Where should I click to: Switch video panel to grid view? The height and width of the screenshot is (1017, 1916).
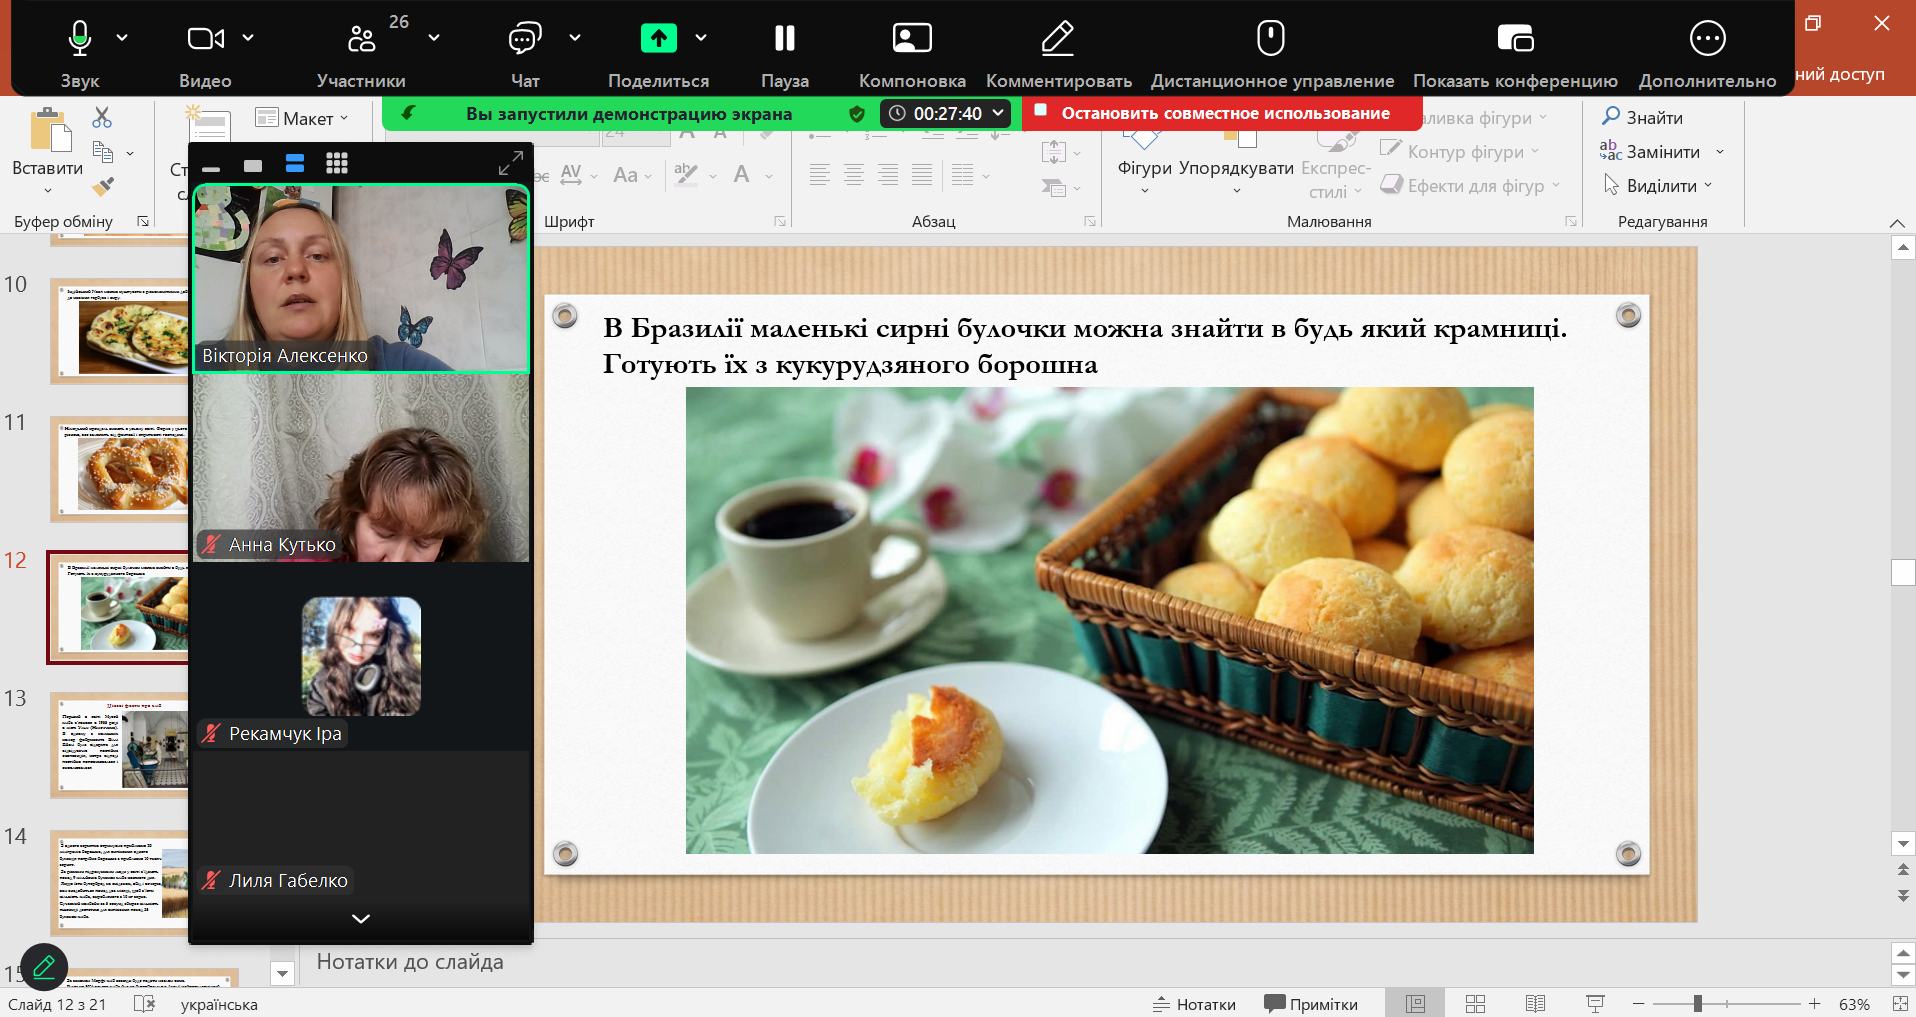coord(337,164)
